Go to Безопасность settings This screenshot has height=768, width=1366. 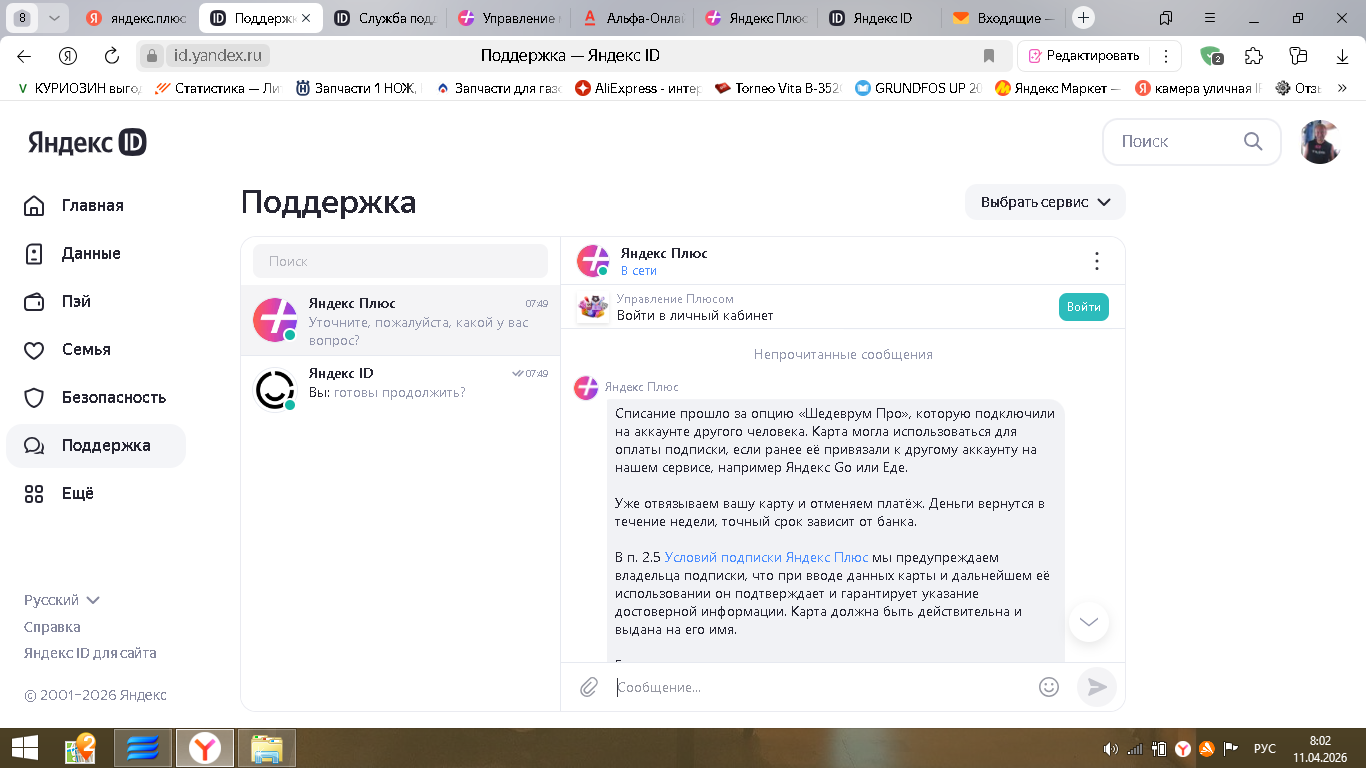coord(95,397)
